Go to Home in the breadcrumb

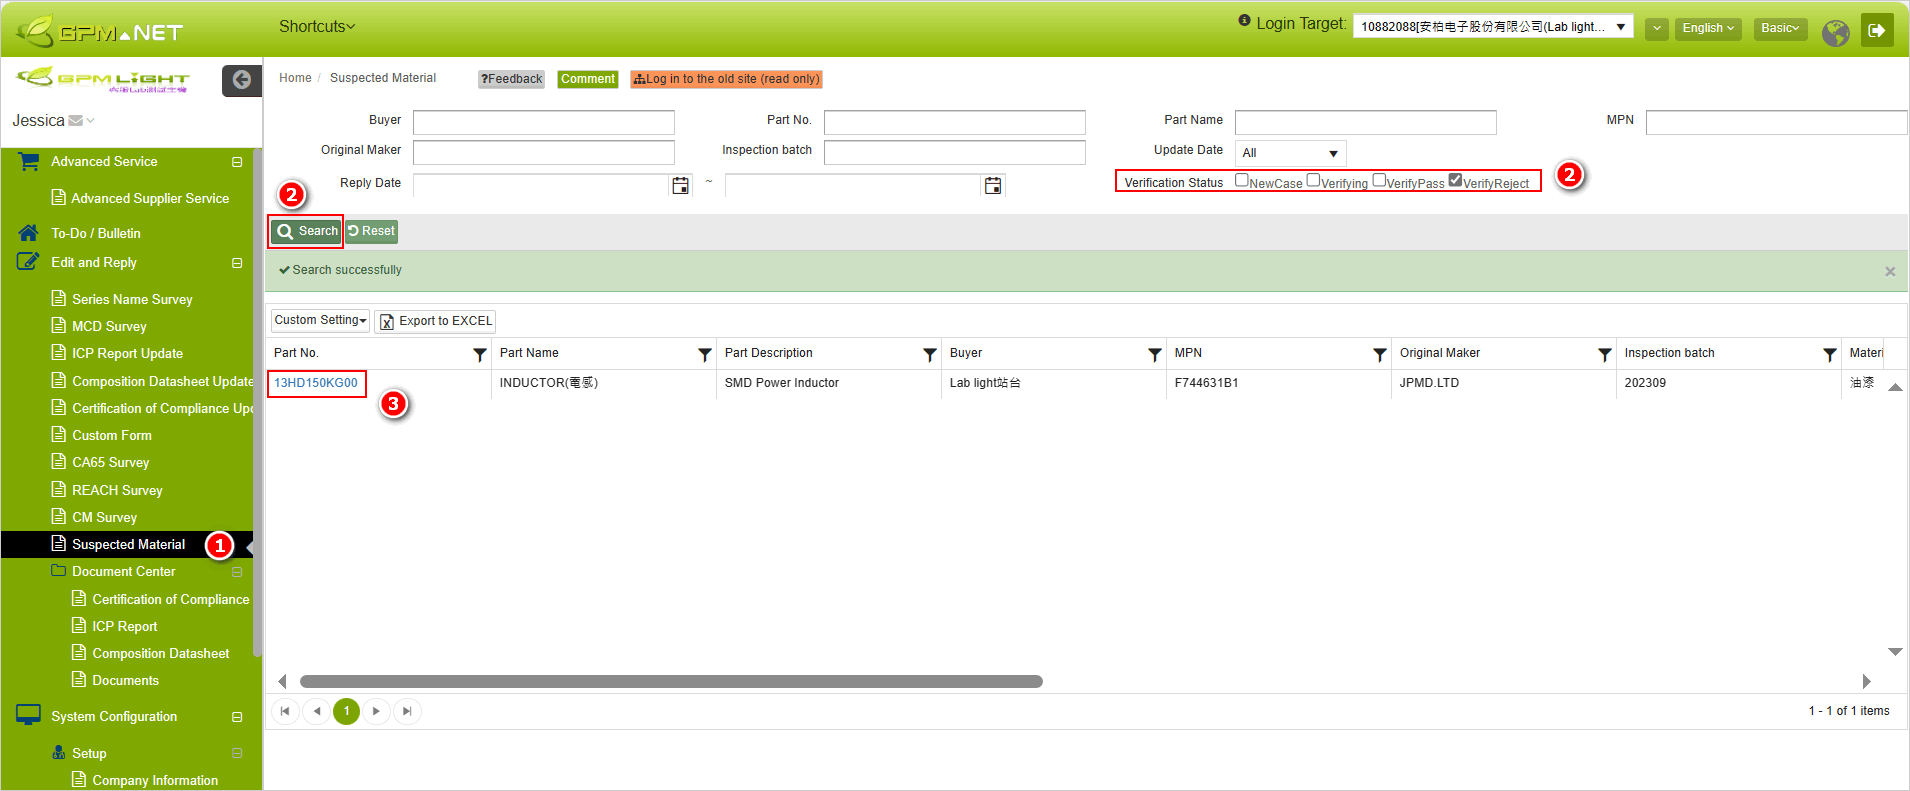[295, 78]
